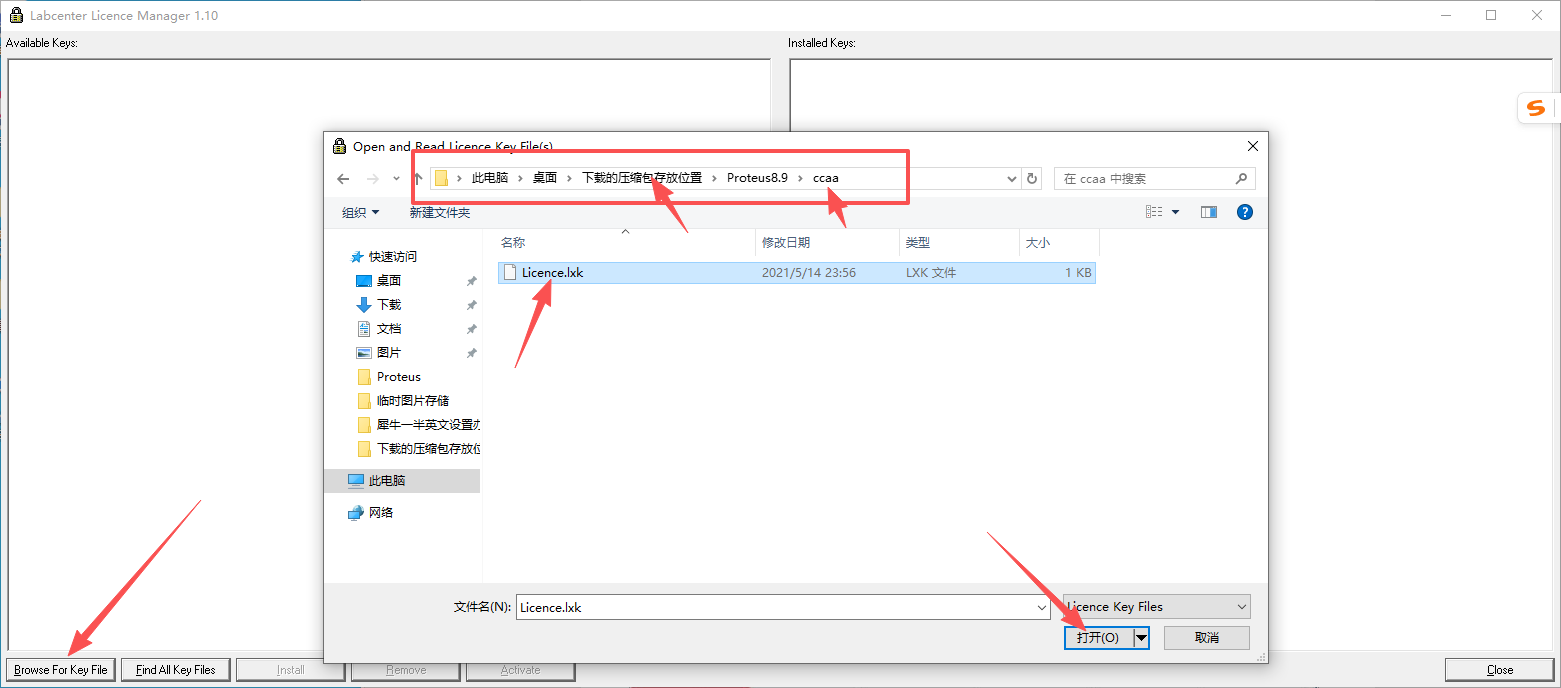The height and width of the screenshot is (688, 1561).
Task: Click 2021/5/14 23:56 date cell
Action: (x=809, y=272)
